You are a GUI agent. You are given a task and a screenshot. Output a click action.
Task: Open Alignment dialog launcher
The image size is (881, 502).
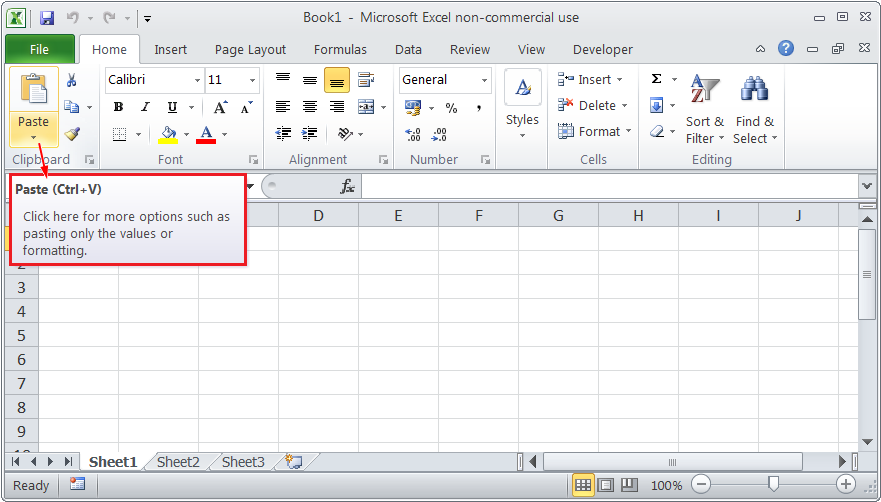click(x=384, y=160)
